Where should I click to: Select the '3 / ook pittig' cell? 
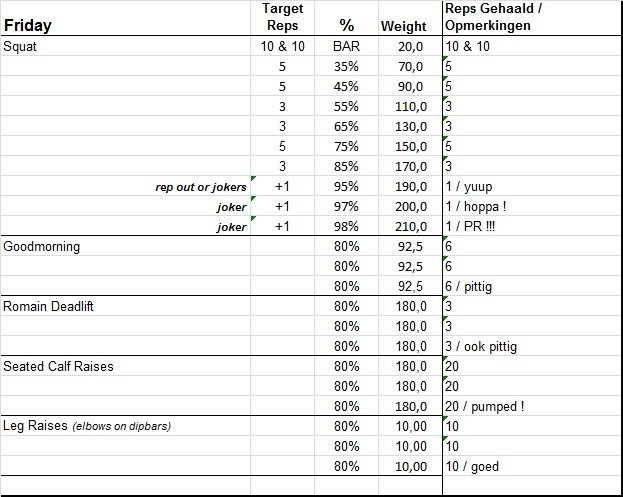pos(482,346)
